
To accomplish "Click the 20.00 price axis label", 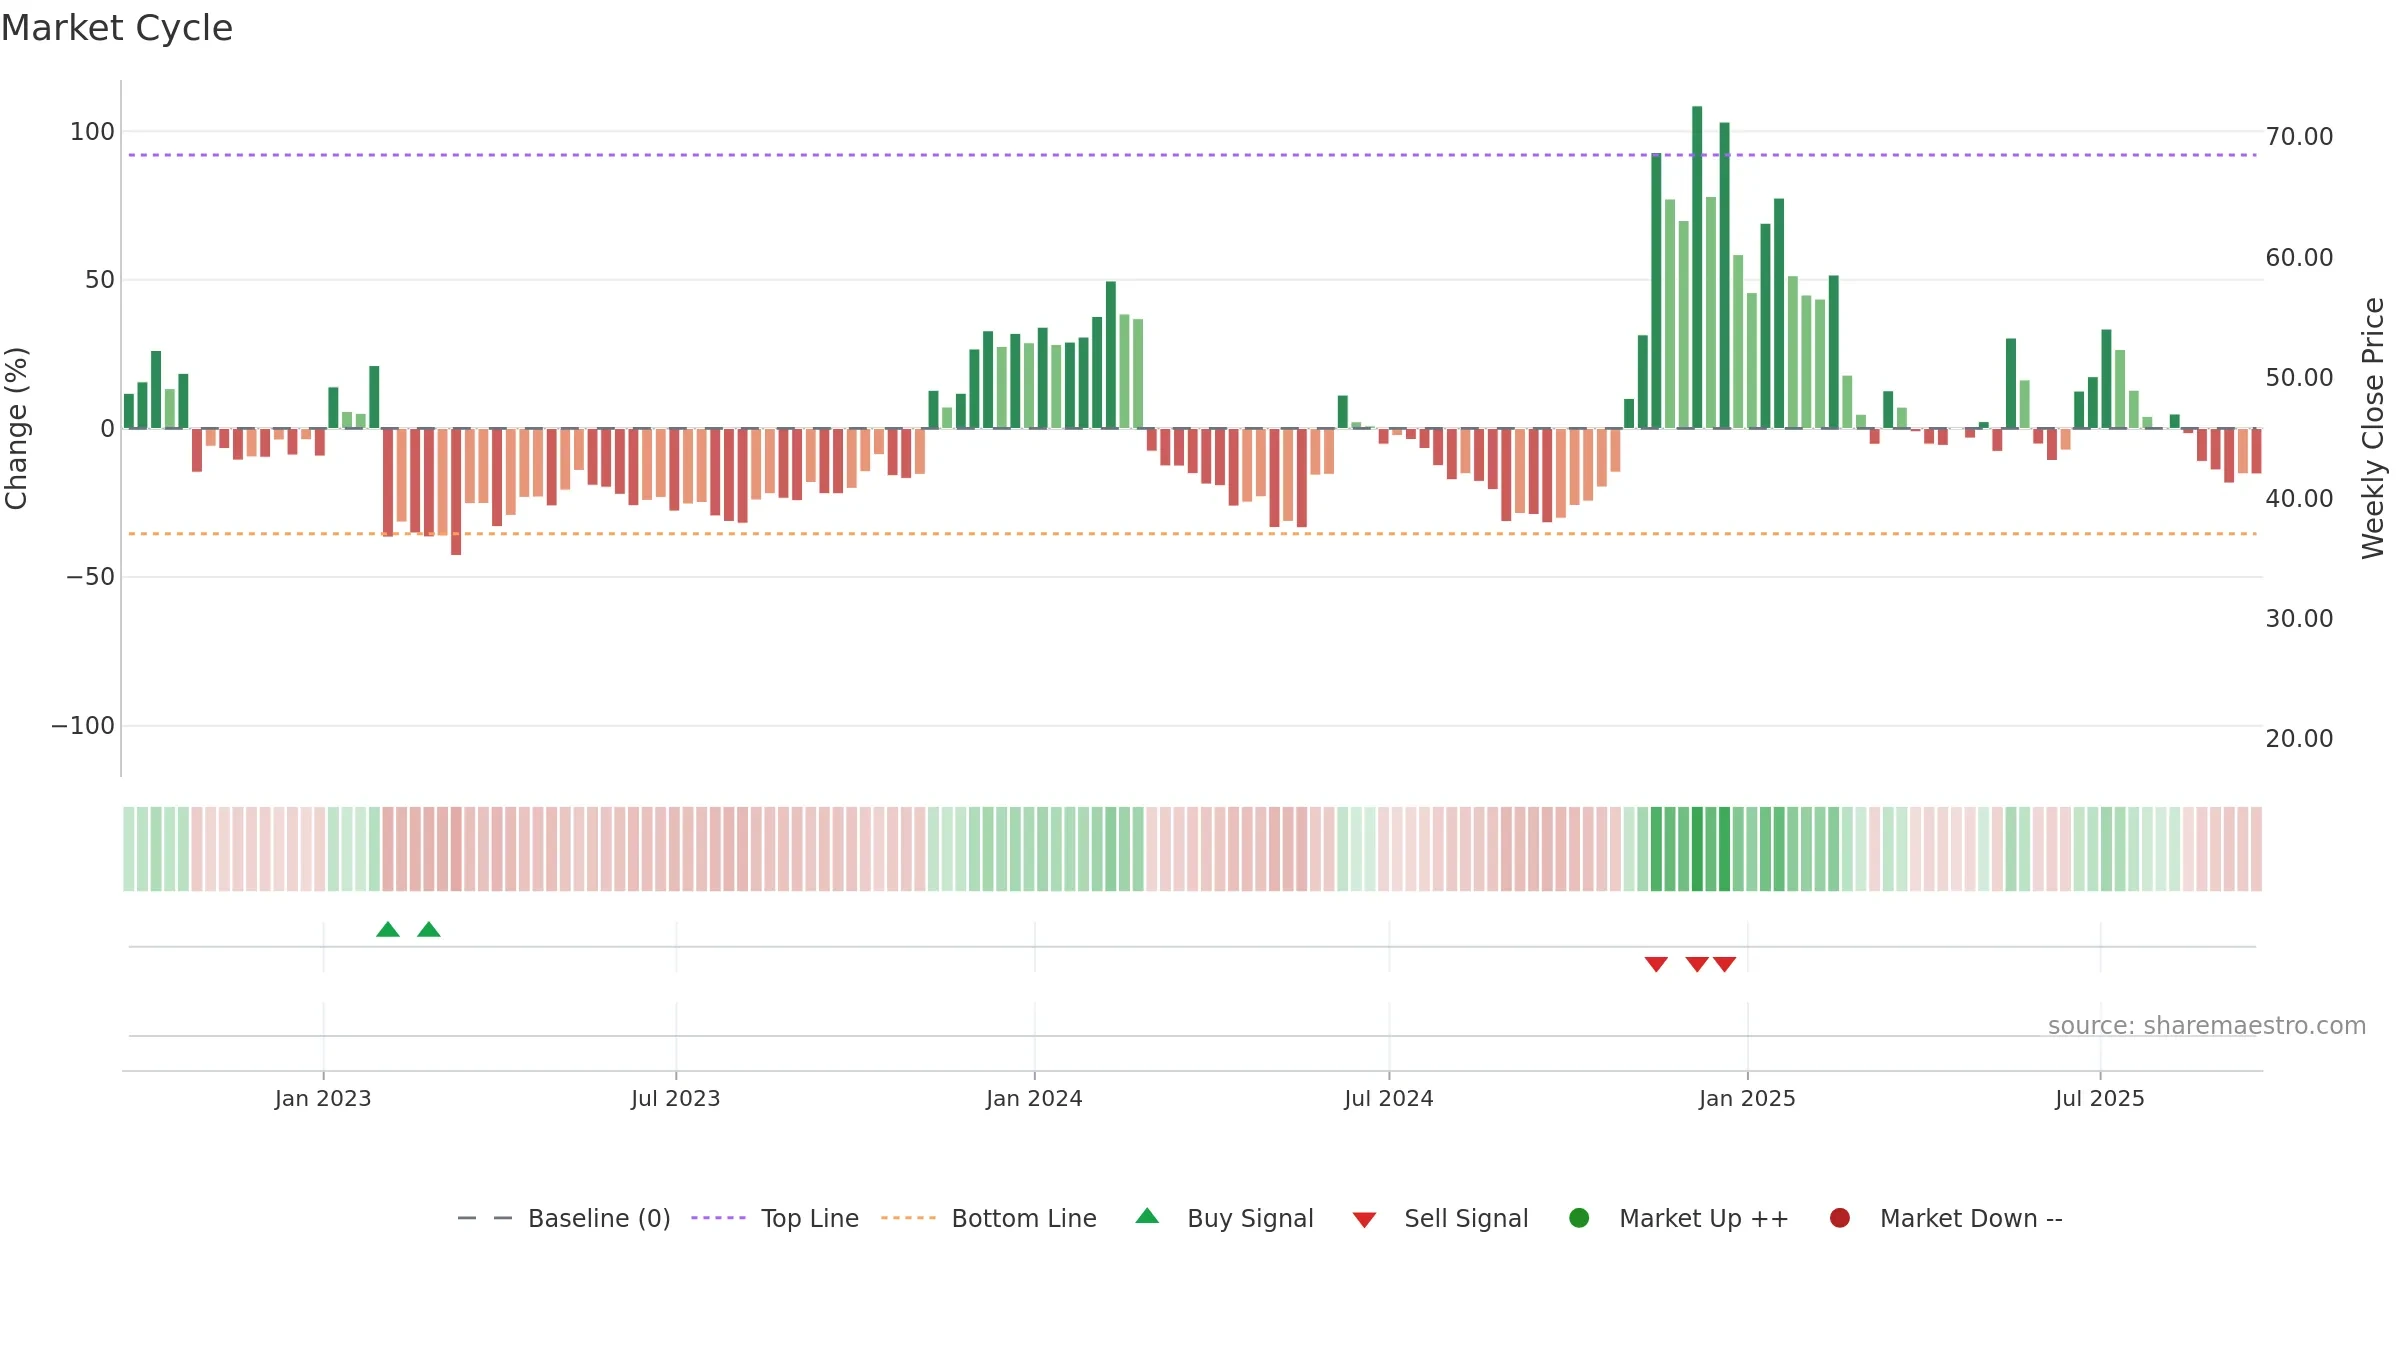I will point(2299,739).
